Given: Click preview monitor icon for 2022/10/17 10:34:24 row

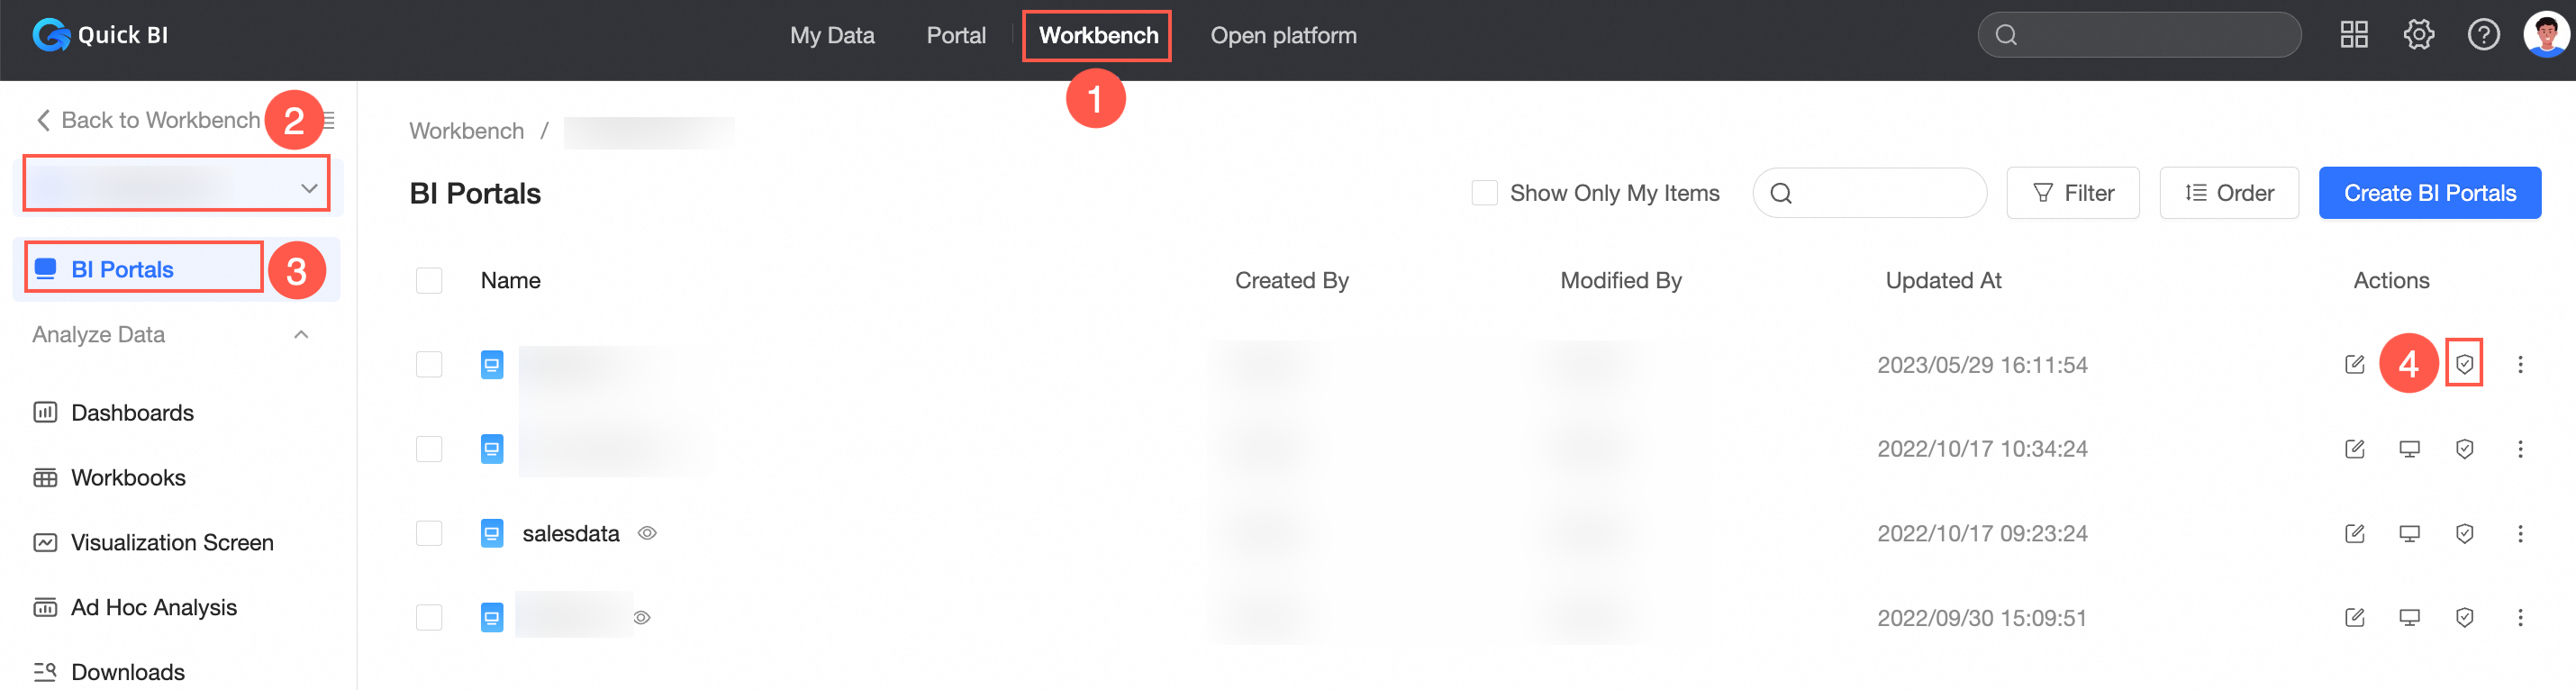Looking at the screenshot, I should point(2409,449).
